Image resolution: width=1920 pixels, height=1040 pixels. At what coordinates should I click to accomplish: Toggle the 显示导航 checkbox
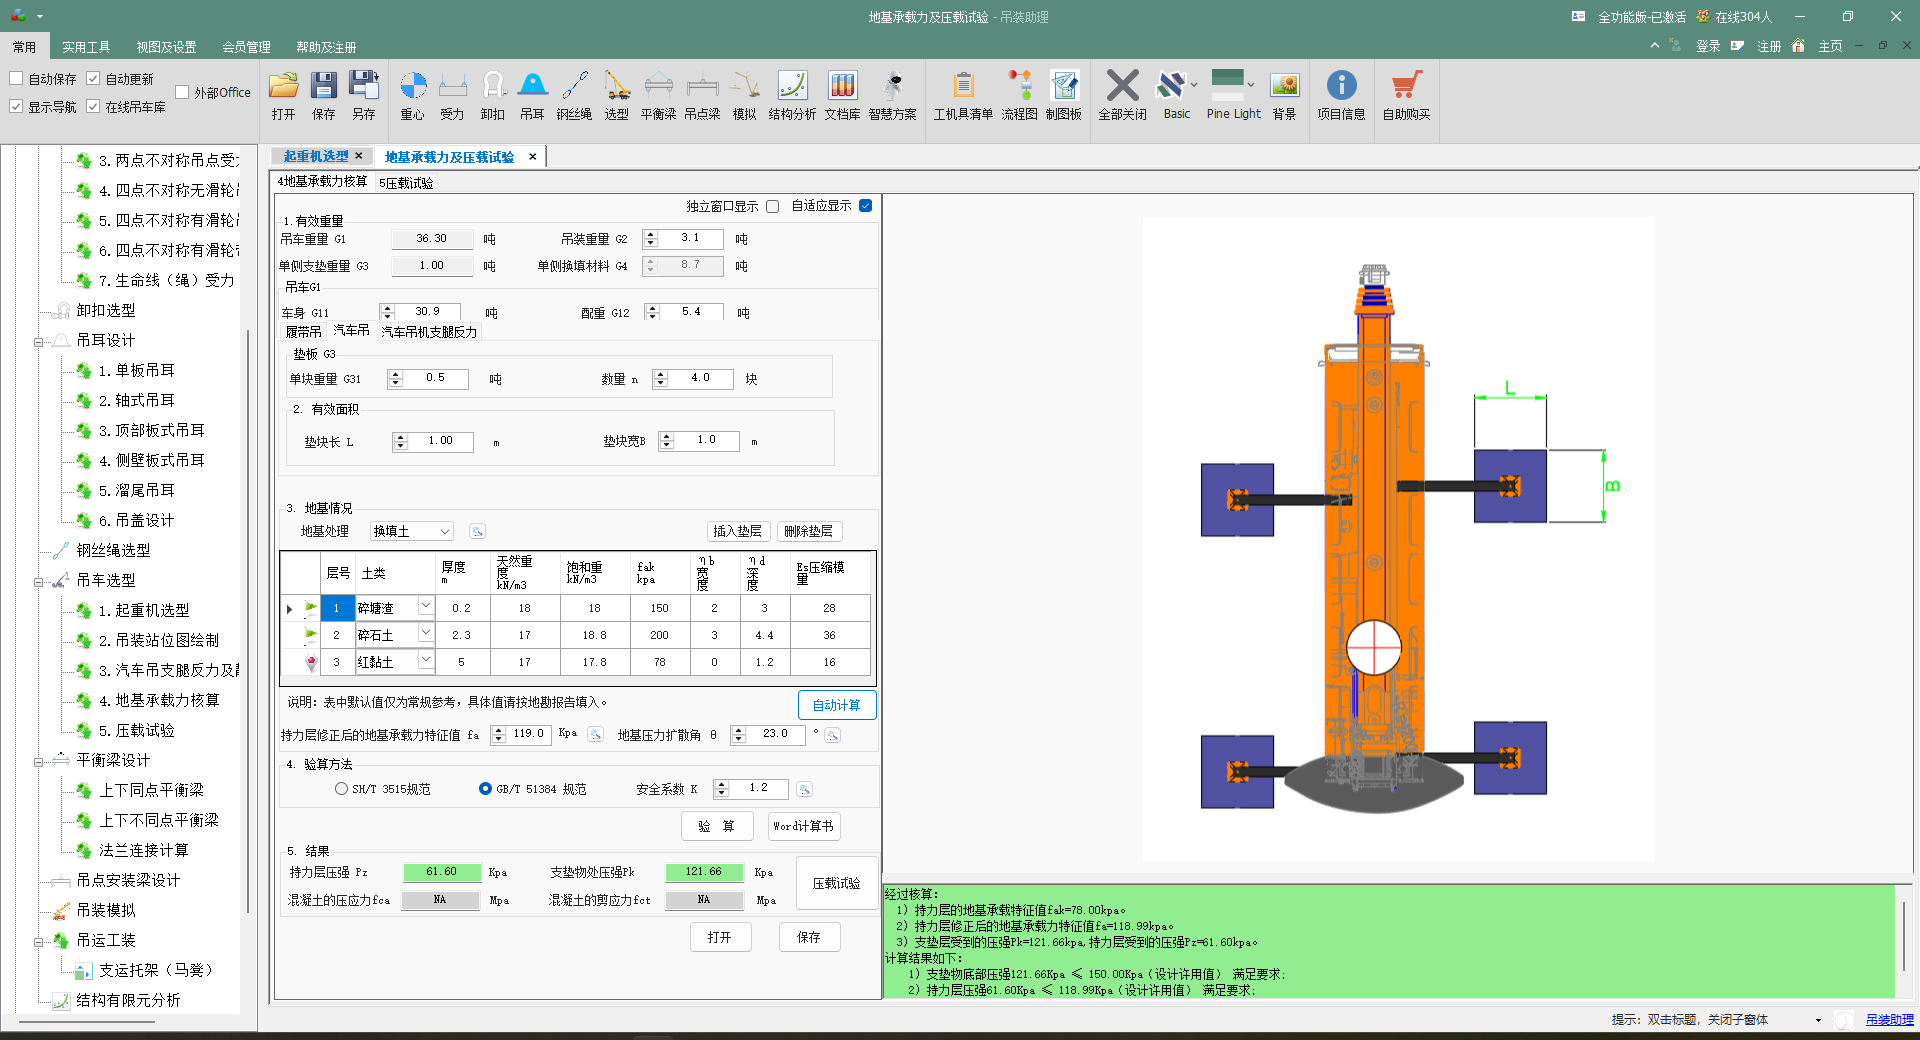[16, 106]
